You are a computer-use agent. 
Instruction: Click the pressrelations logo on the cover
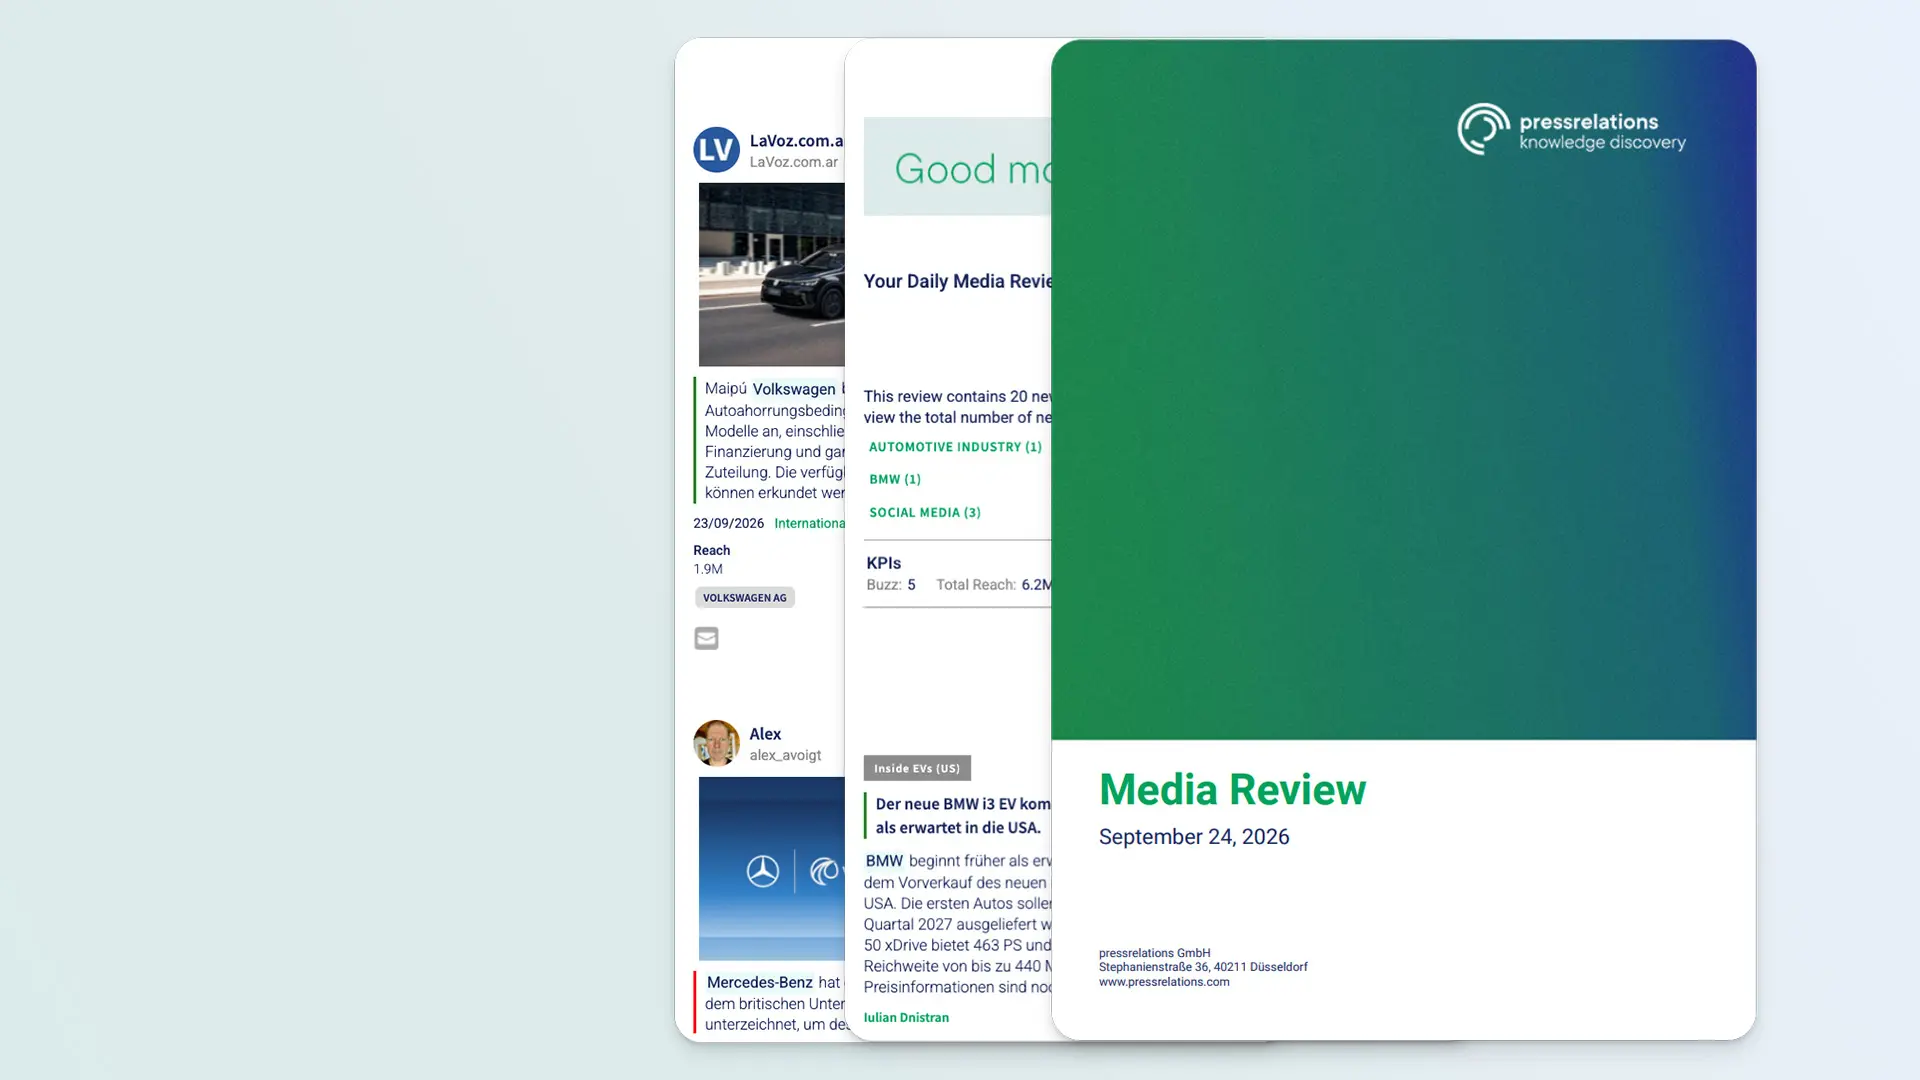(x=1571, y=130)
